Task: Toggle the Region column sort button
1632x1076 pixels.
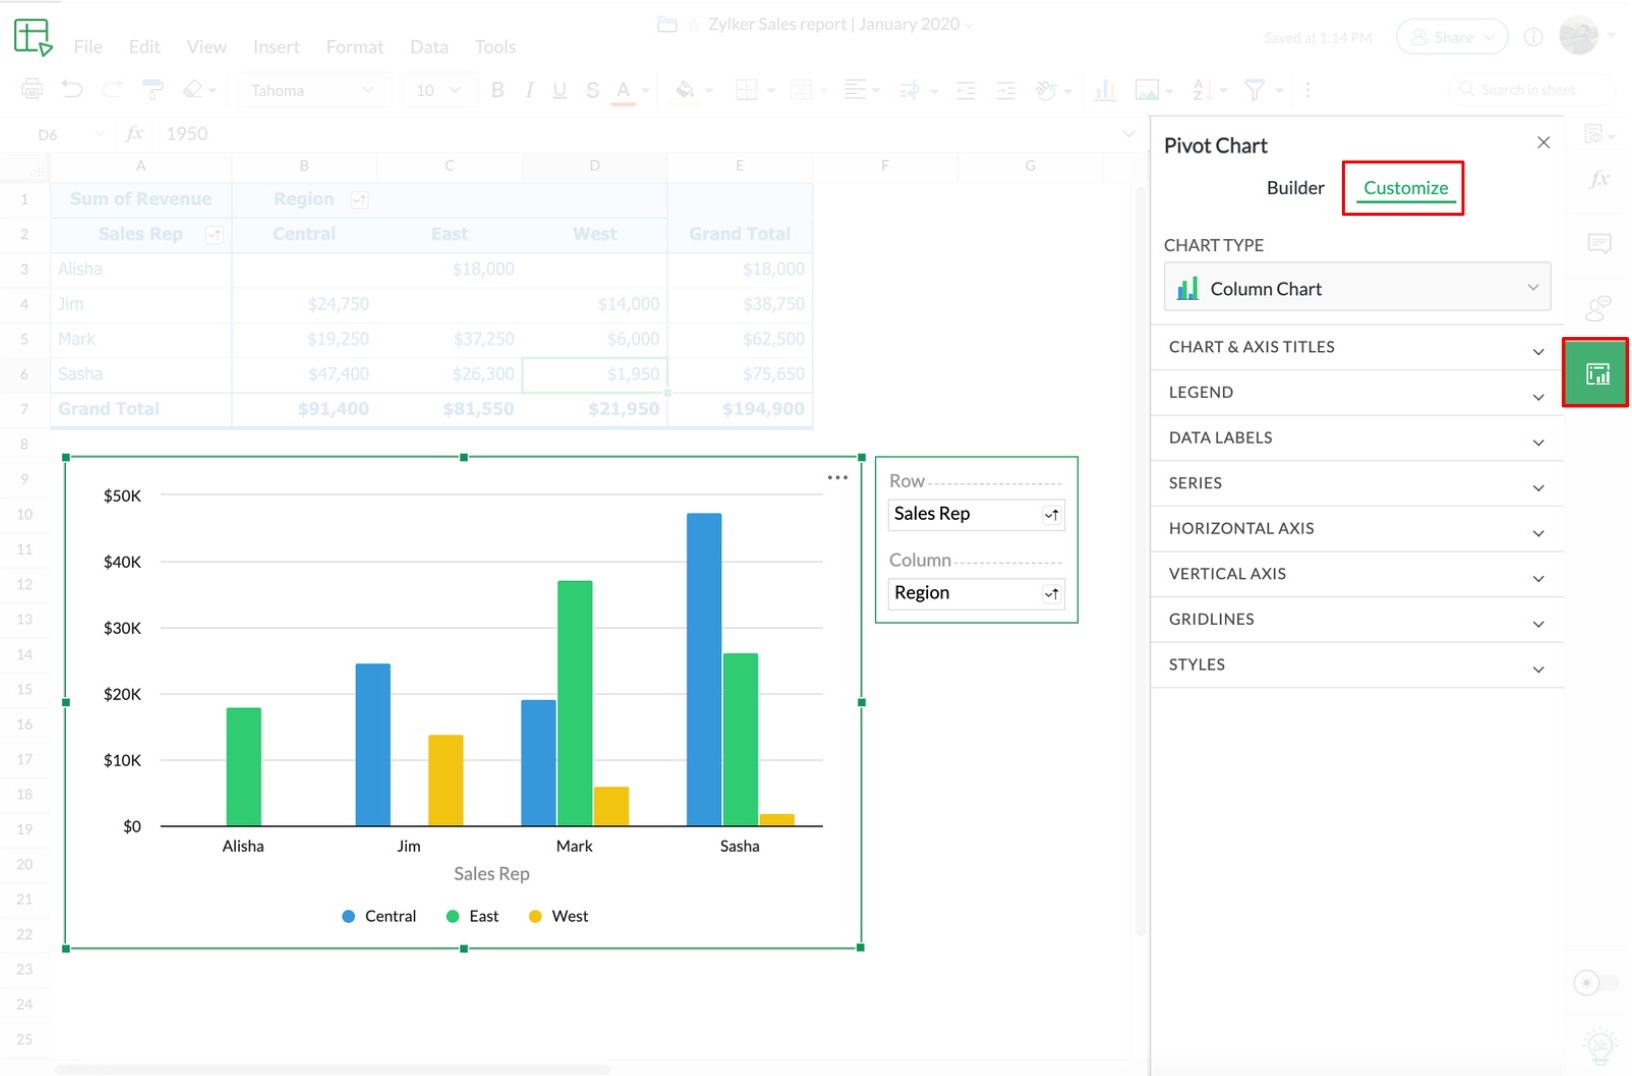Action: [1051, 594]
